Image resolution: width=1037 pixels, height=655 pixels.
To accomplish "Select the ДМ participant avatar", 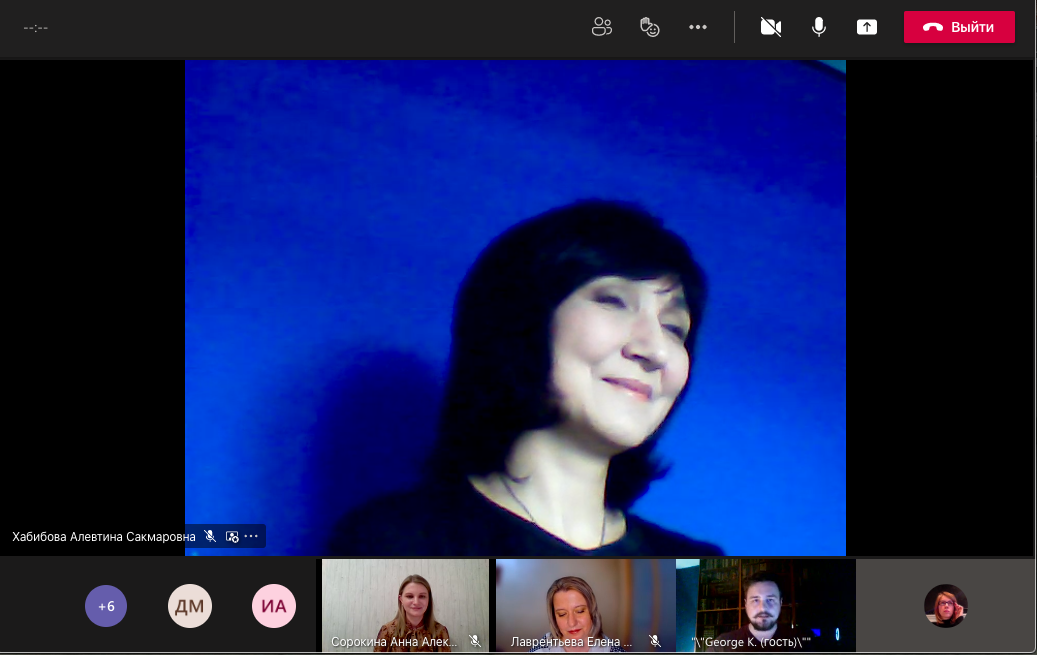I will pos(189,606).
